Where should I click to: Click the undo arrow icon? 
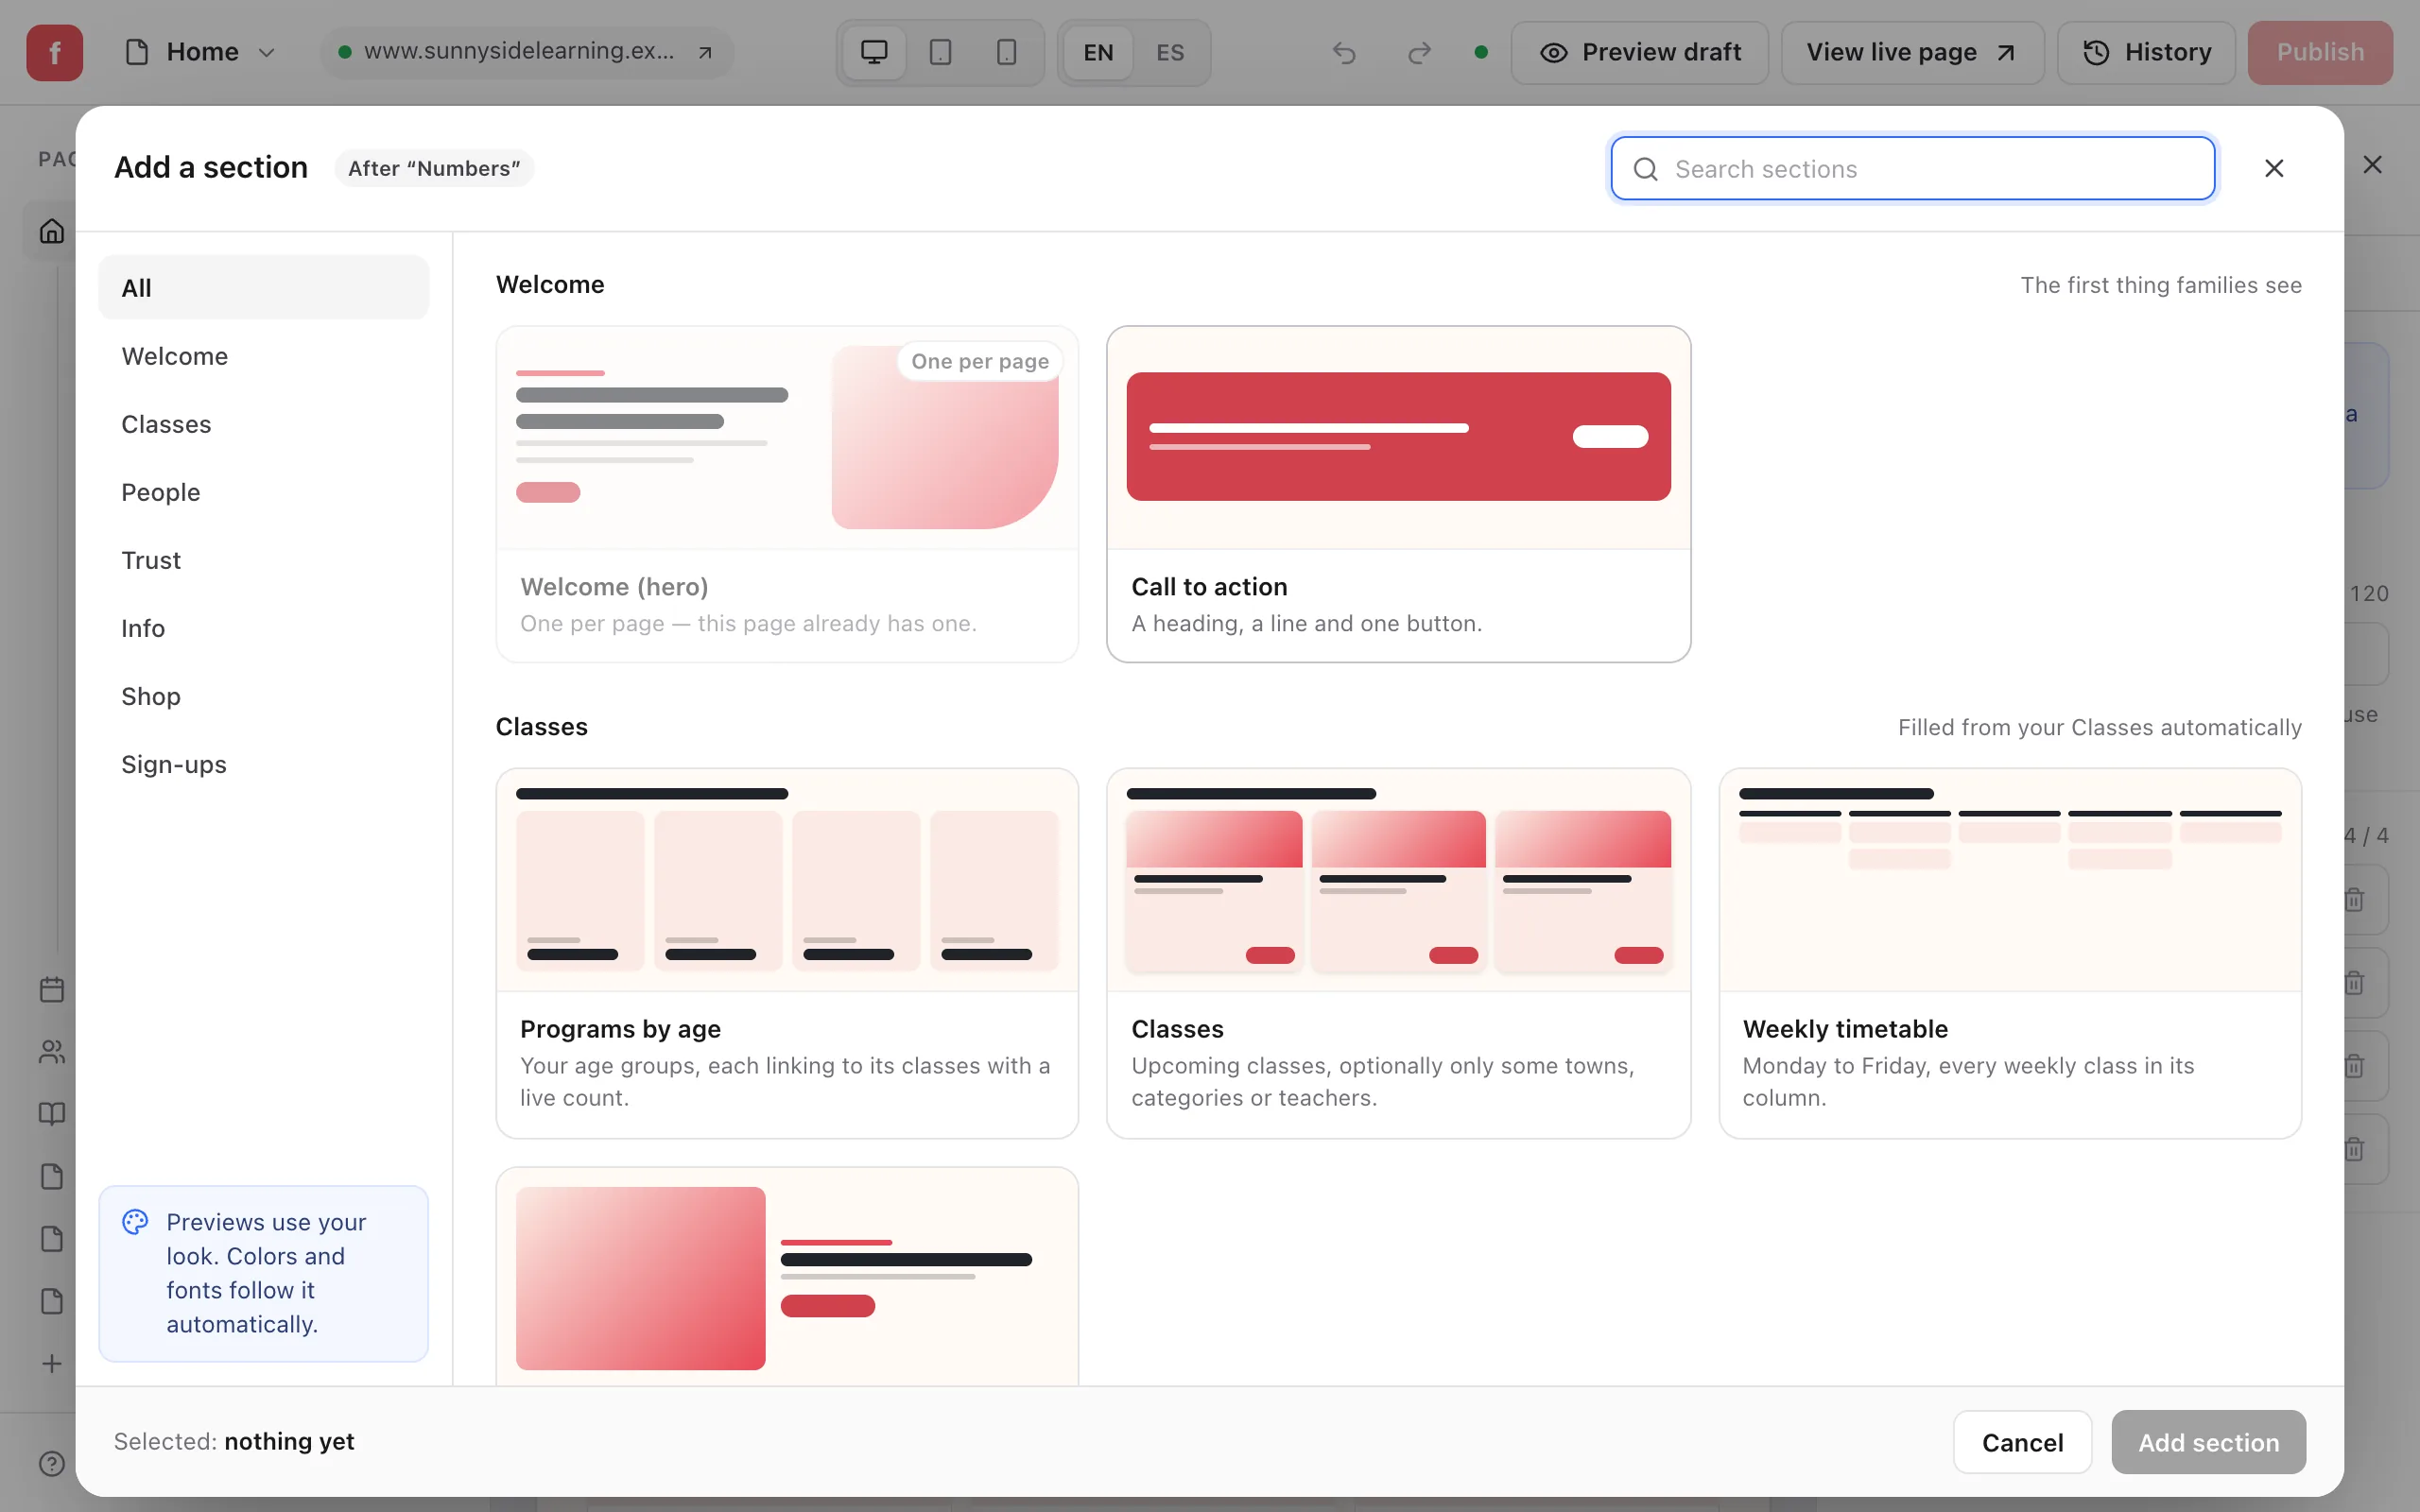coord(1344,52)
